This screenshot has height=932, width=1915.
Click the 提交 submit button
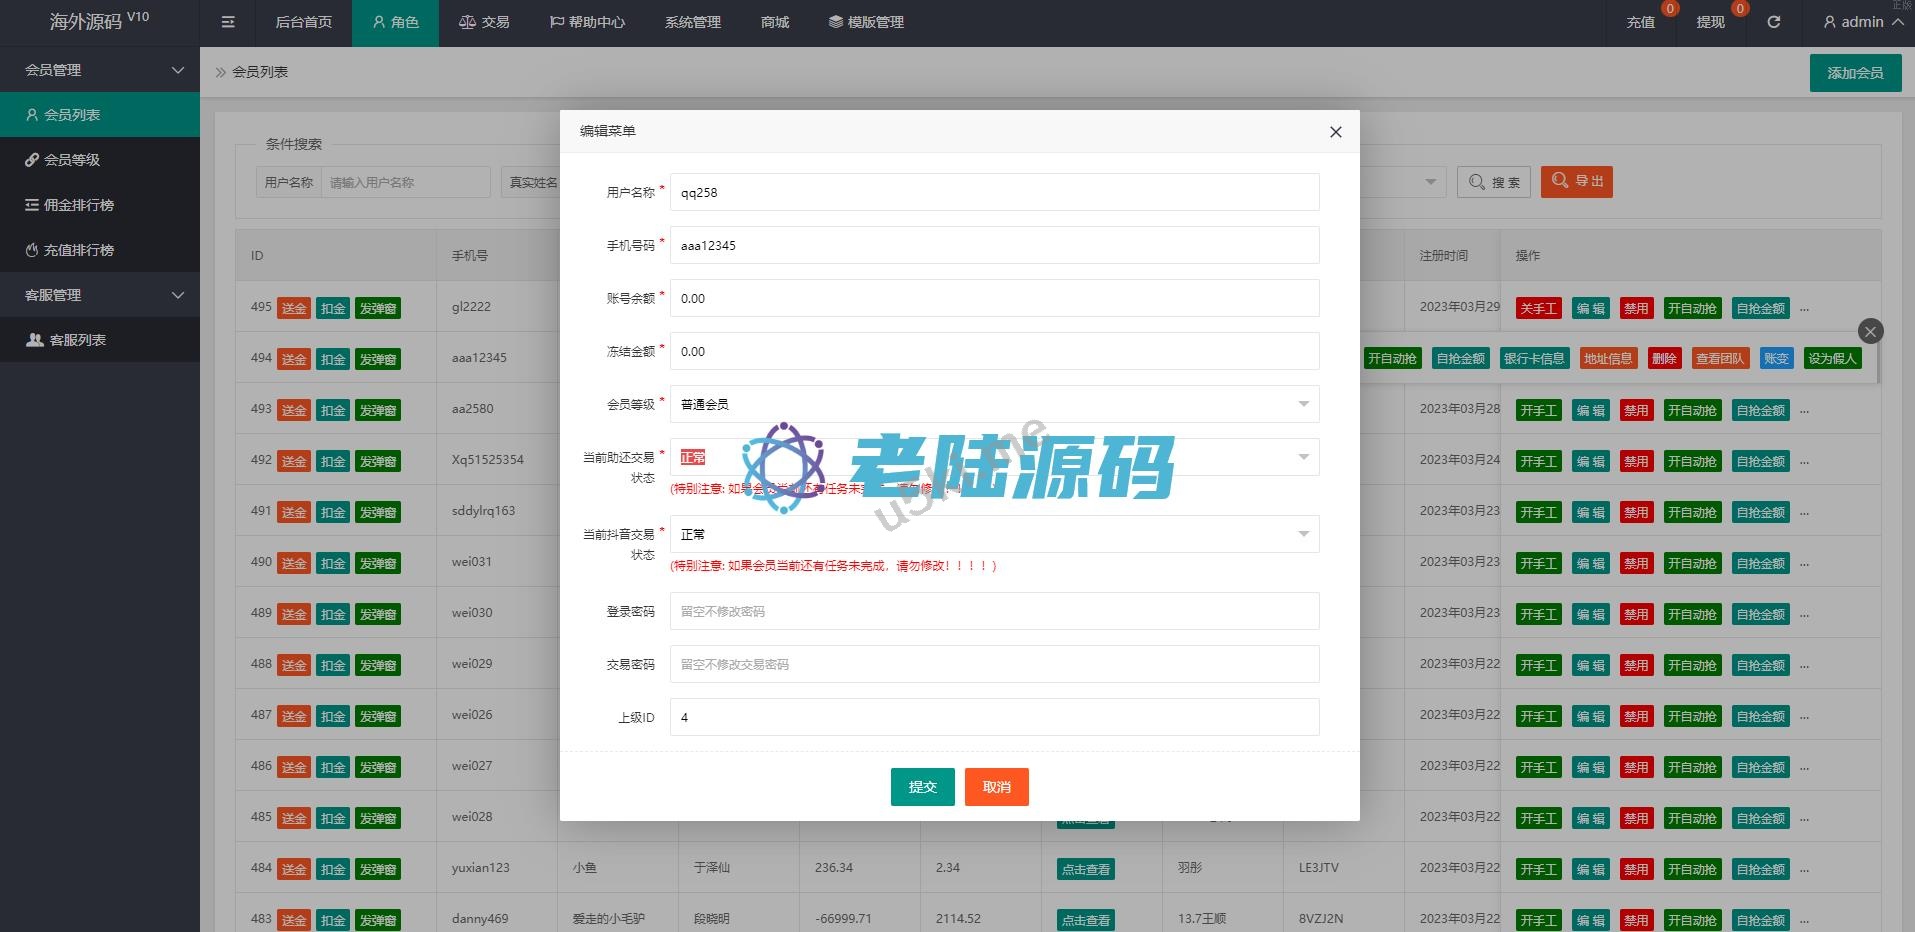[922, 787]
